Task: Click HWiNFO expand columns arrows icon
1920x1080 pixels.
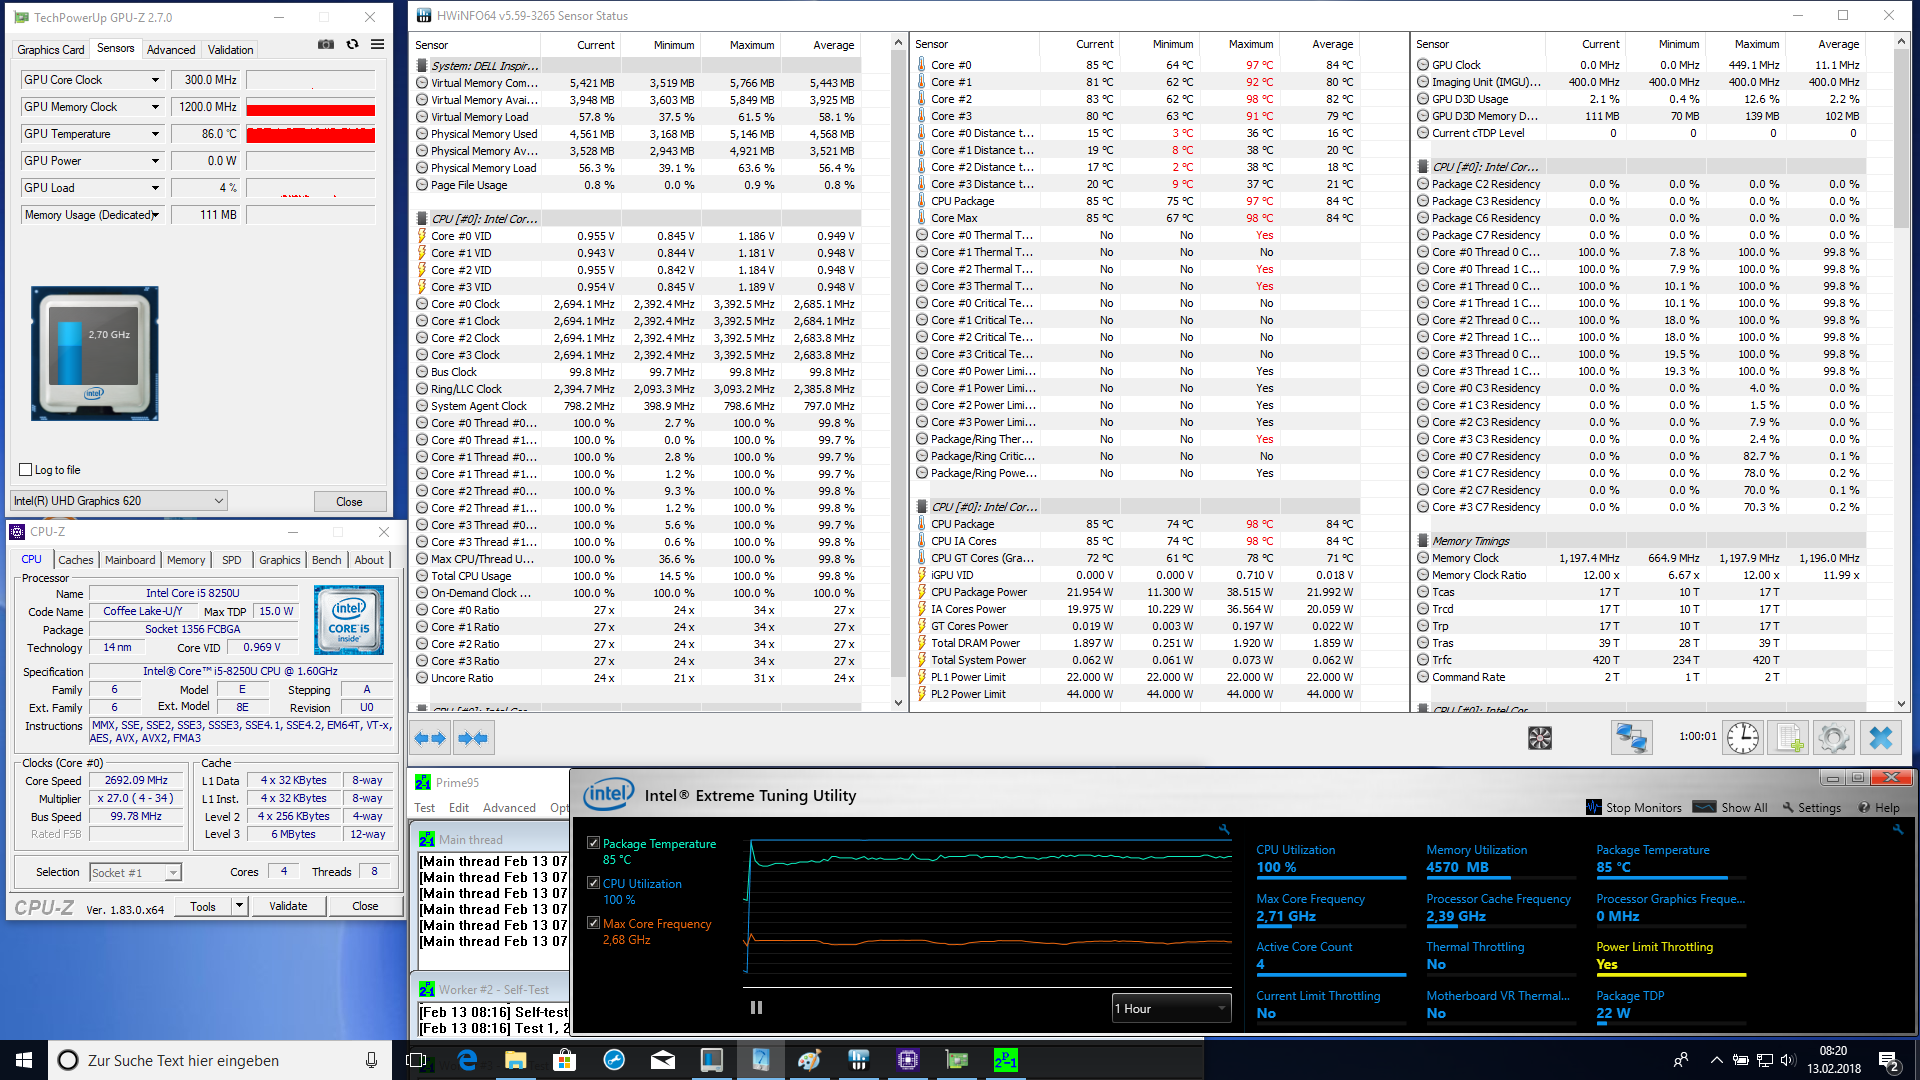Action: tap(430, 738)
